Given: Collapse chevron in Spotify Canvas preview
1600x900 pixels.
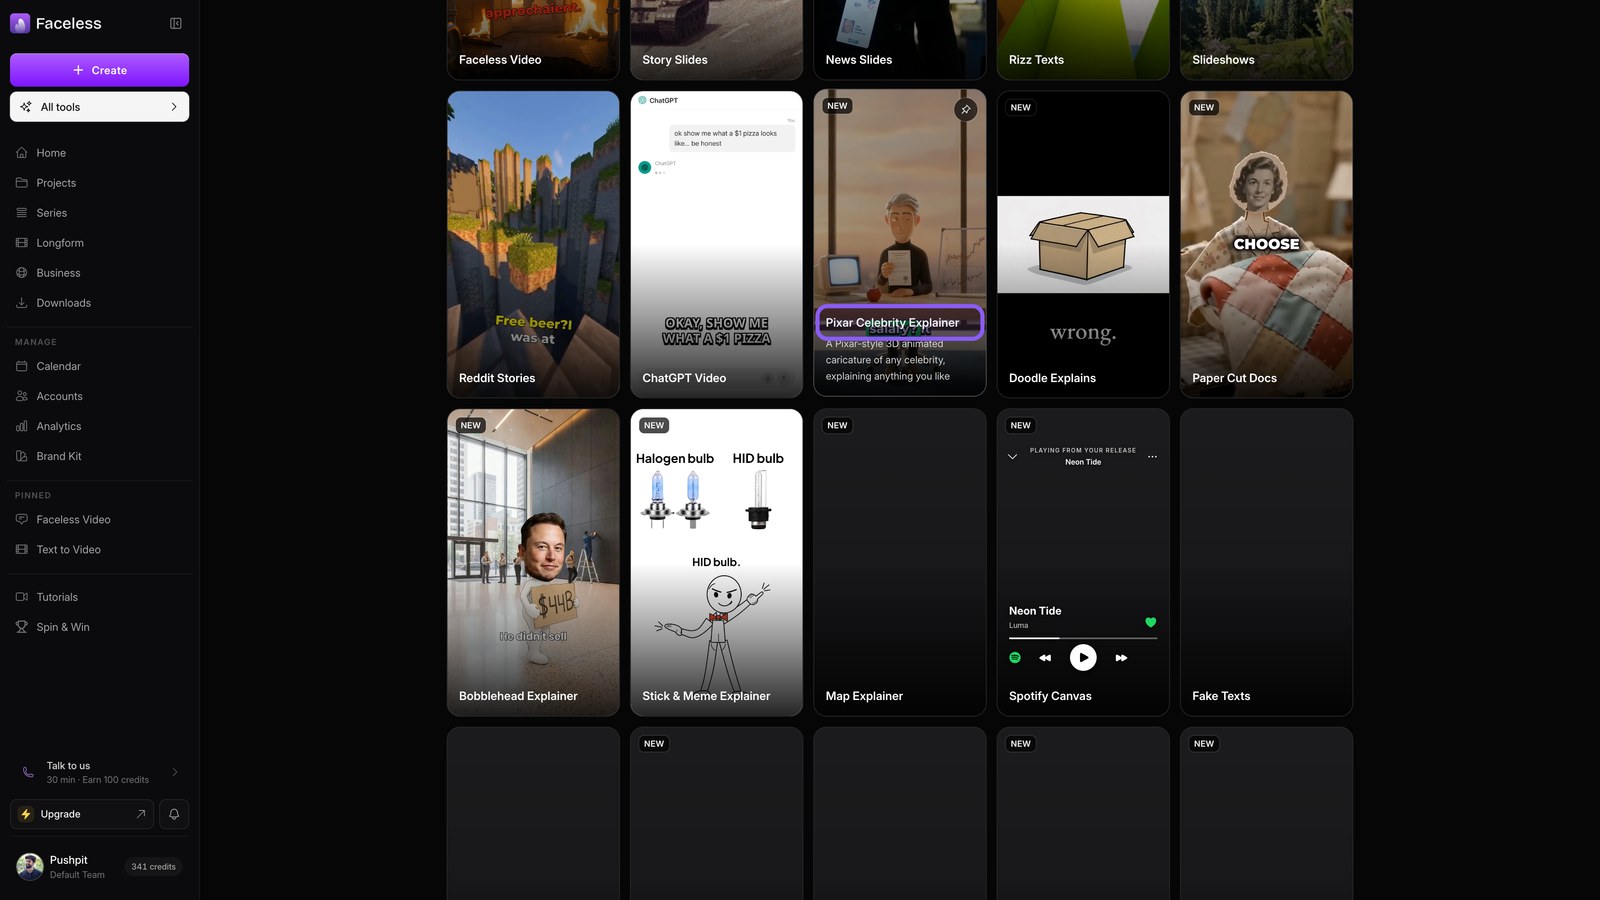Looking at the screenshot, I should coord(1012,456).
